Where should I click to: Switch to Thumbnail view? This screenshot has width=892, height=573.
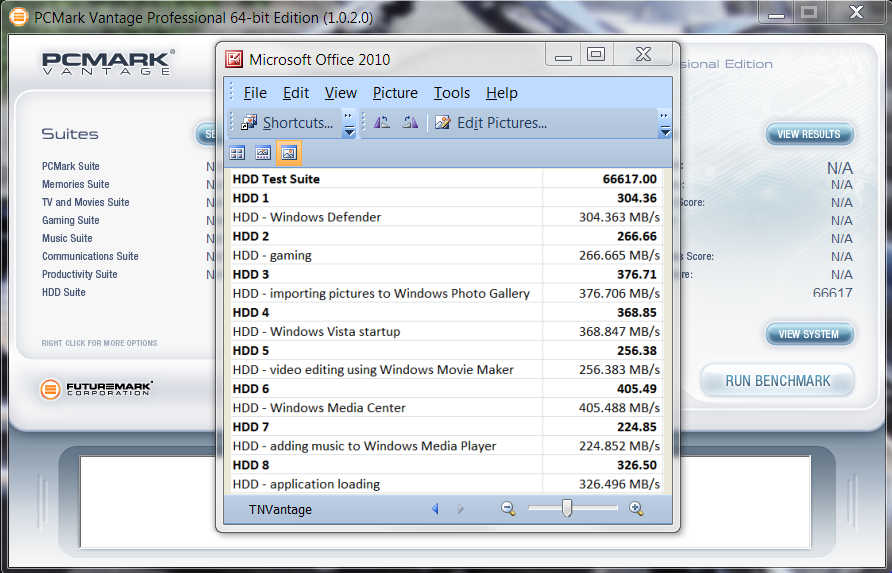point(237,153)
